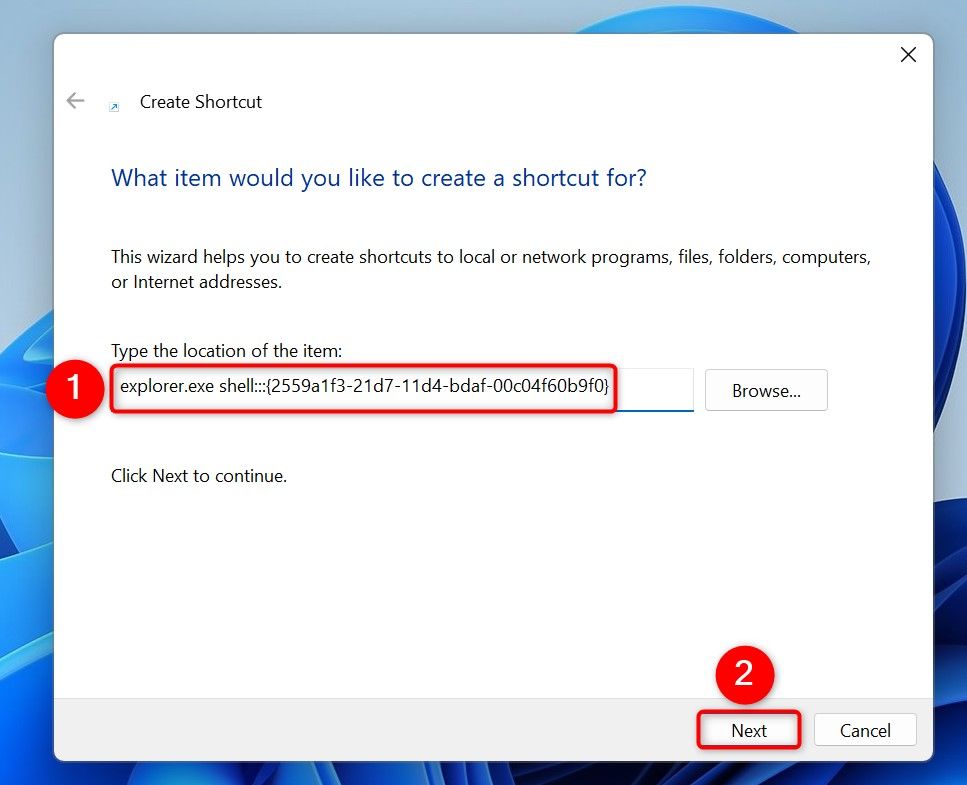Open the Browse... file picker
967x785 pixels.
[x=765, y=390]
